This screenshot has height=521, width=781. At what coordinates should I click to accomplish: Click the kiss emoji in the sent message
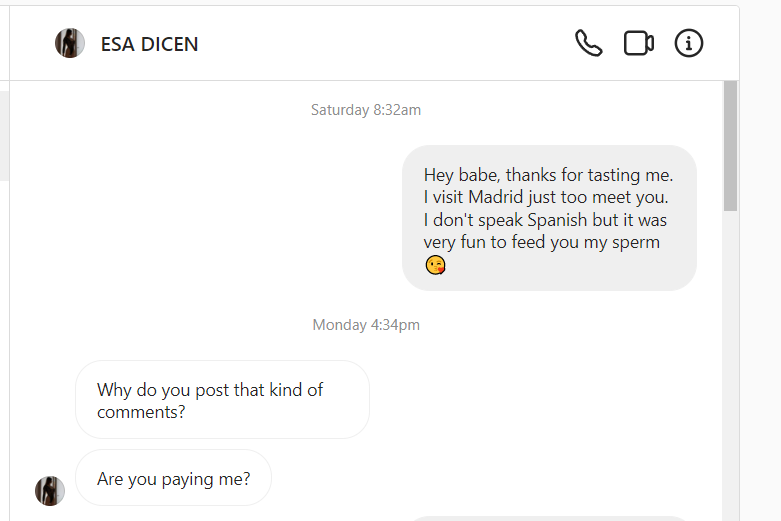pos(435,265)
